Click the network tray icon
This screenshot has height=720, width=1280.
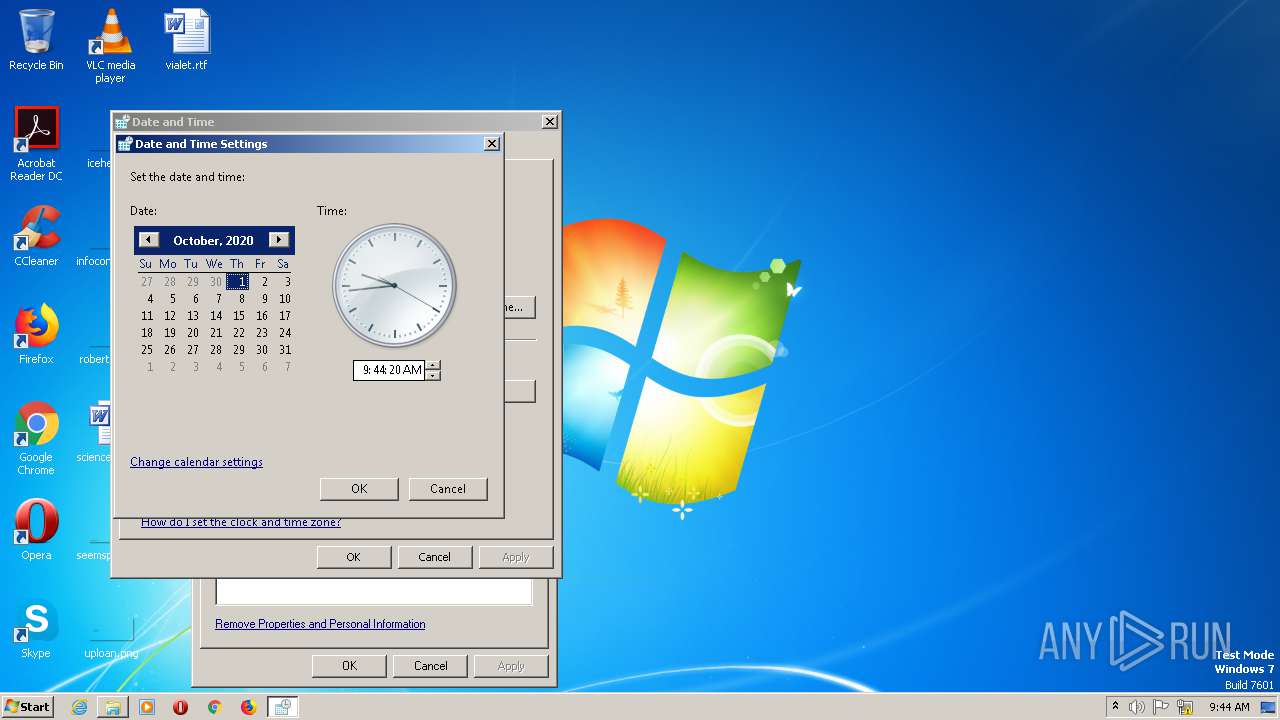click(1185, 707)
